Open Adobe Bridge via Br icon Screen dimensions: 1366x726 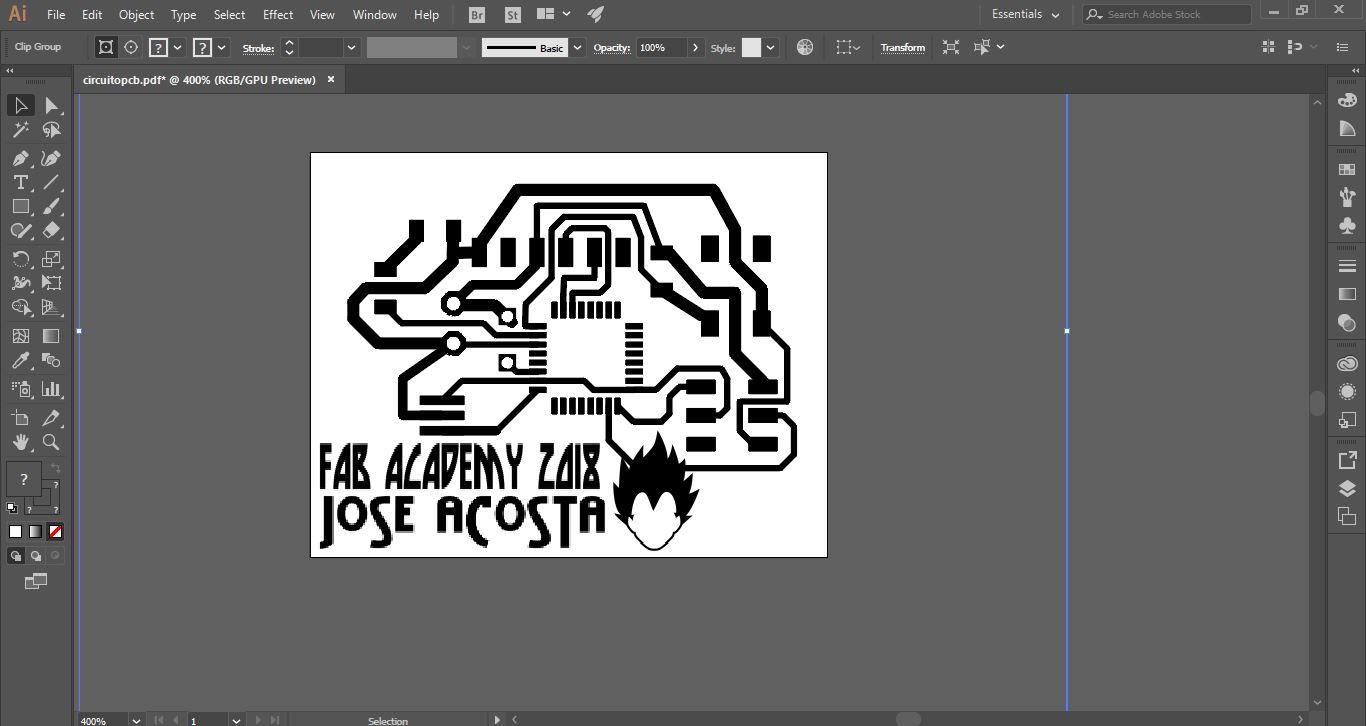pos(477,15)
